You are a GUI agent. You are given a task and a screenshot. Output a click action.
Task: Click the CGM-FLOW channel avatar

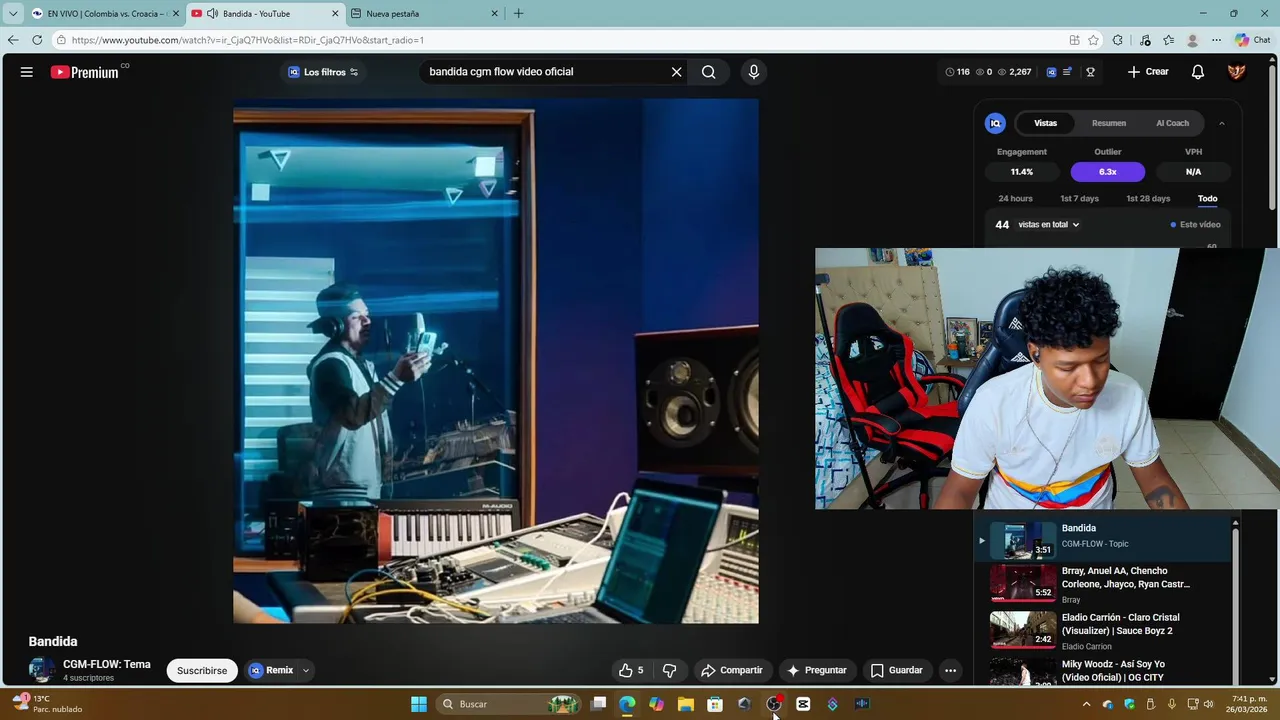42,670
